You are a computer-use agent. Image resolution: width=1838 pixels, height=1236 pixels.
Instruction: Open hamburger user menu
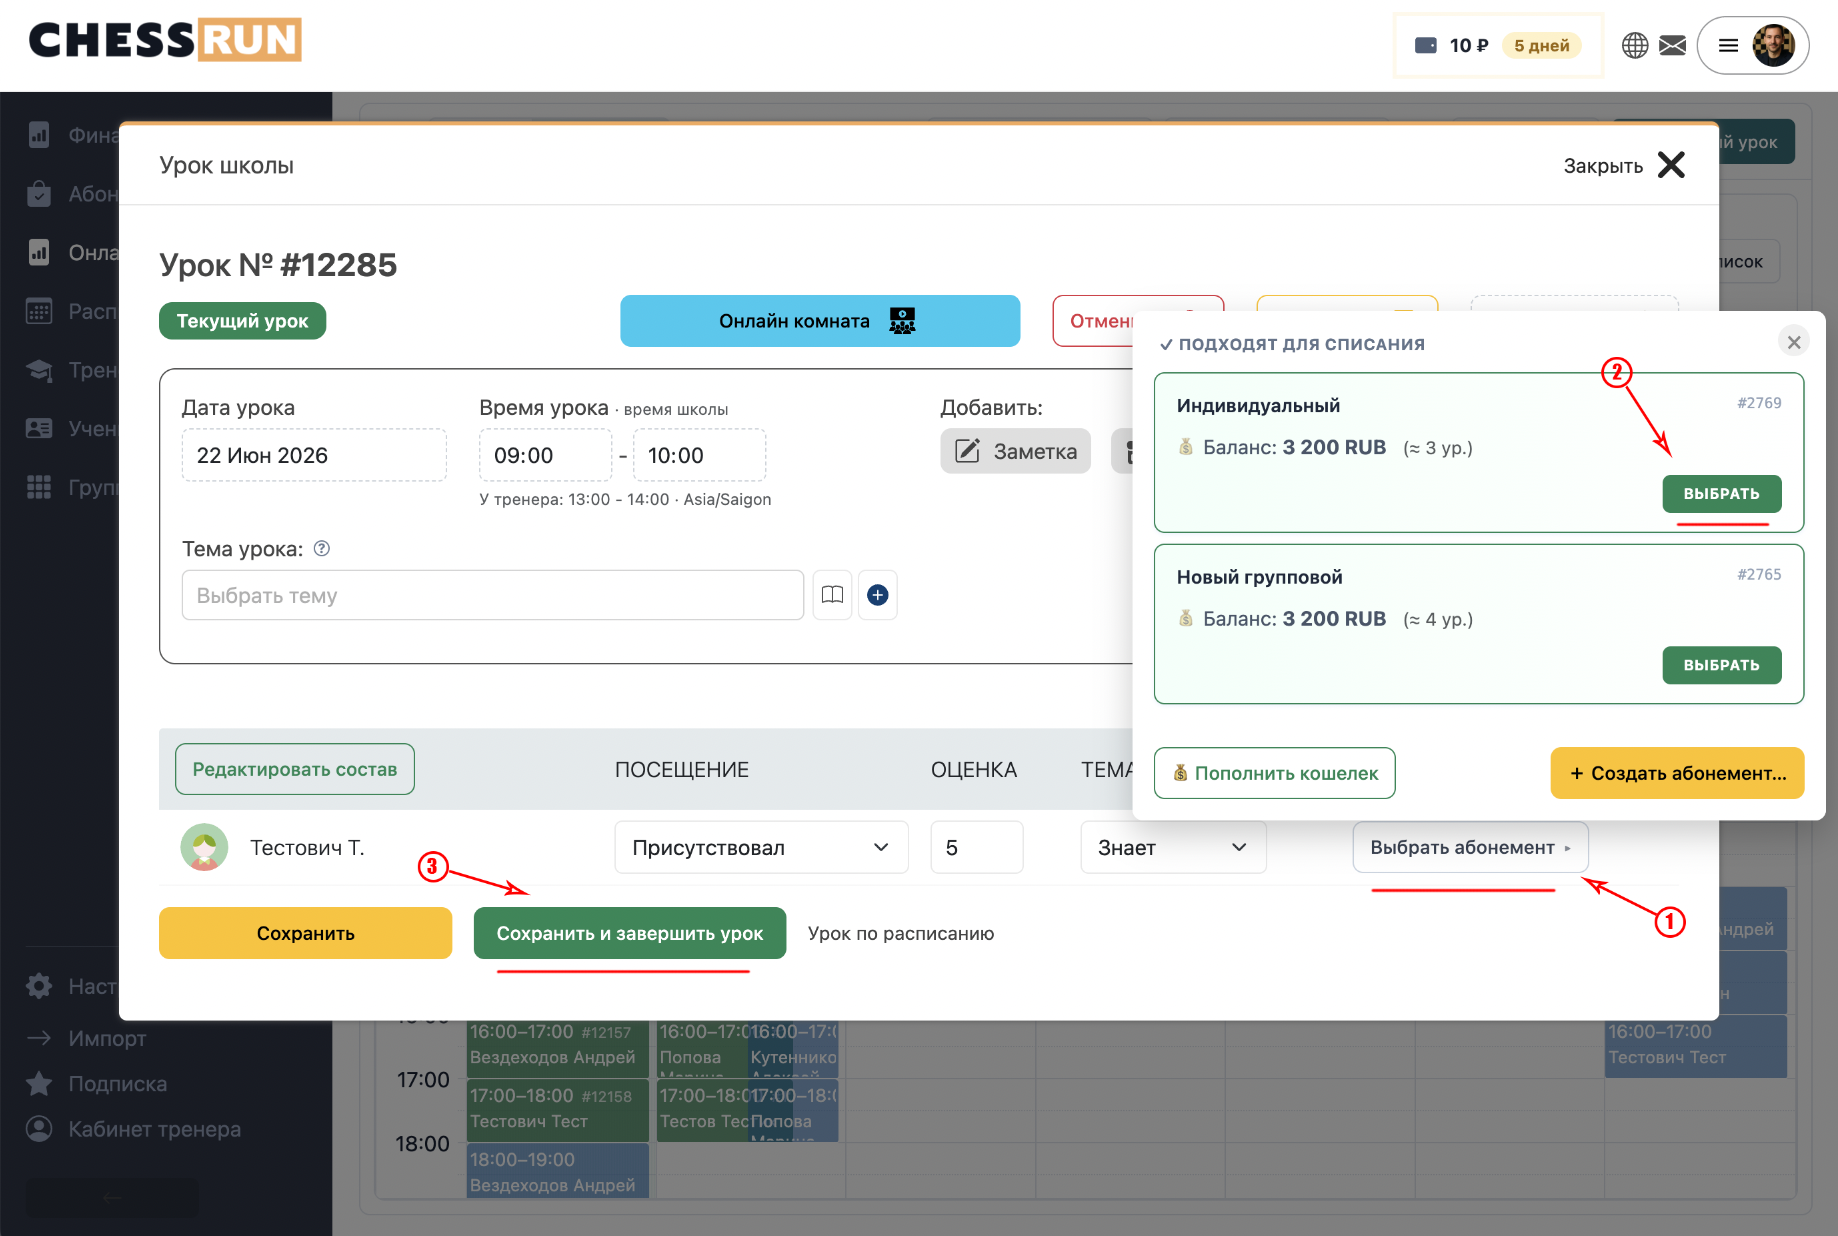pos(1729,45)
